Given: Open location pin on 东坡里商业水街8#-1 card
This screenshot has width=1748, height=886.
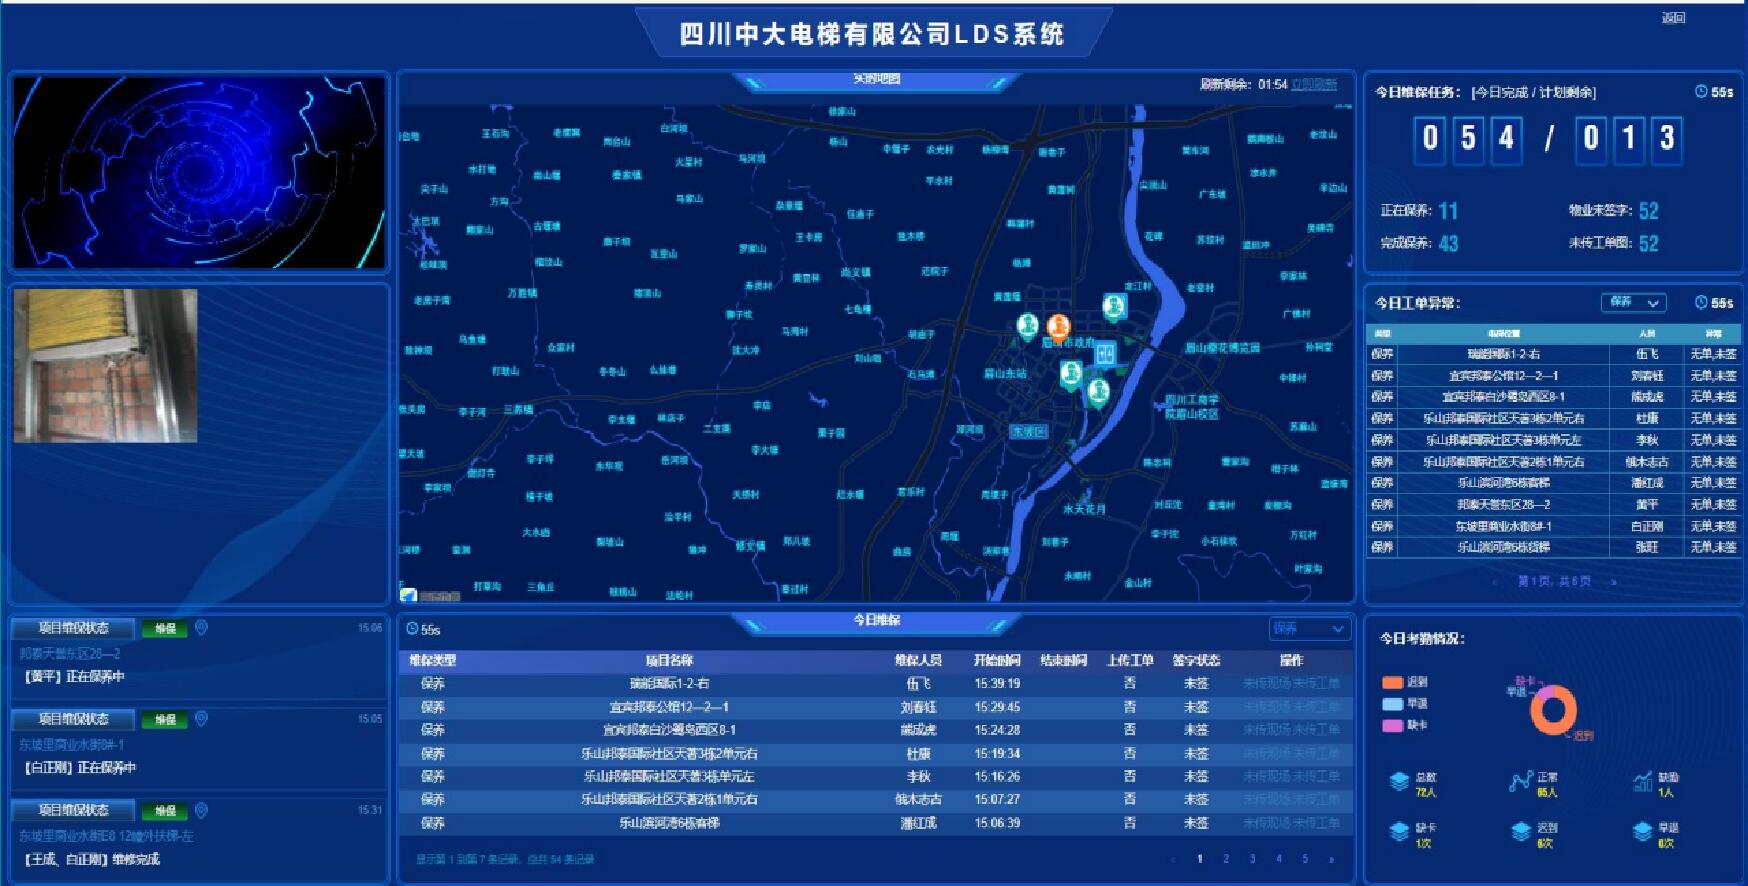Looking at the screenshot, I should click(x=201, y=718).
